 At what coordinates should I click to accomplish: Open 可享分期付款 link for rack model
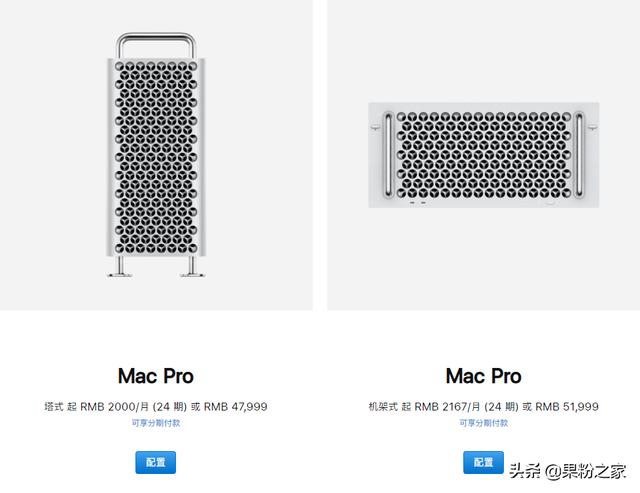483,423
